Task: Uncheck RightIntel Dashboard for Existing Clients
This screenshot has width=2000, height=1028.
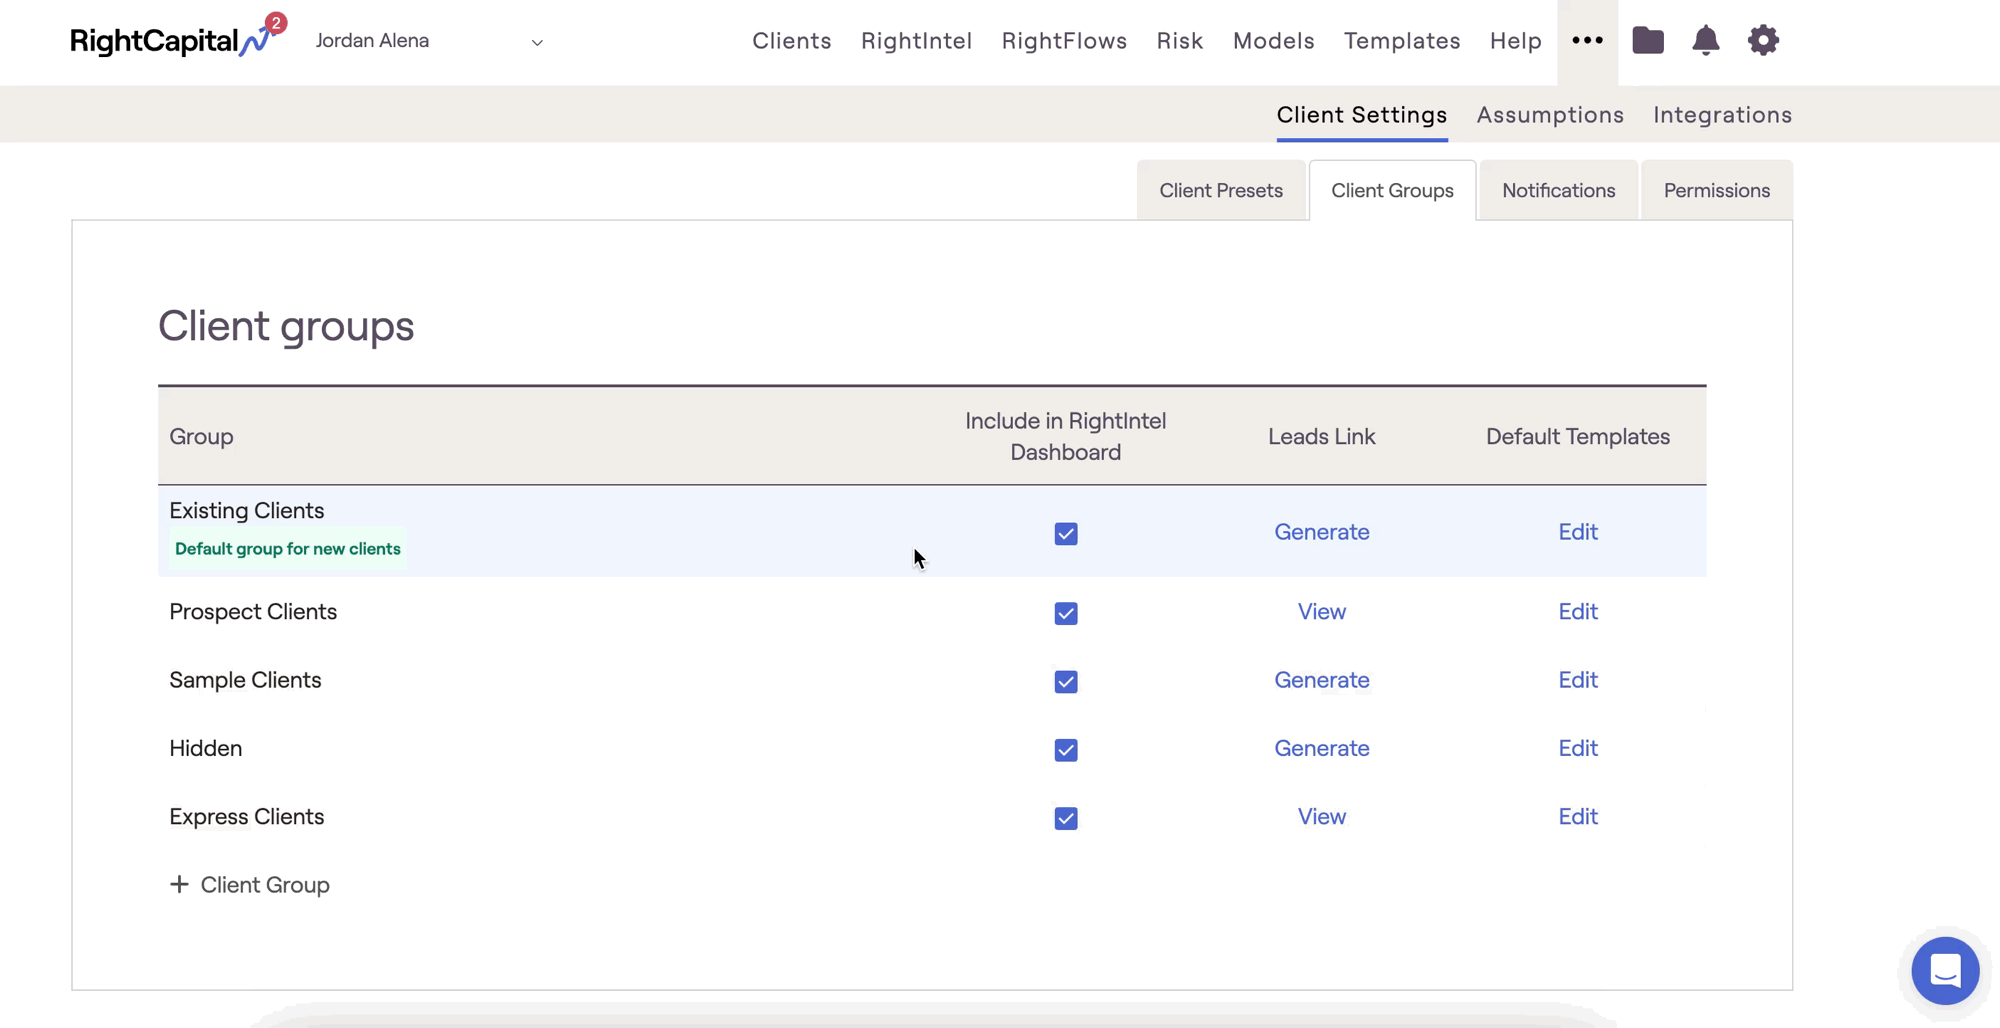Action: 1066,534
